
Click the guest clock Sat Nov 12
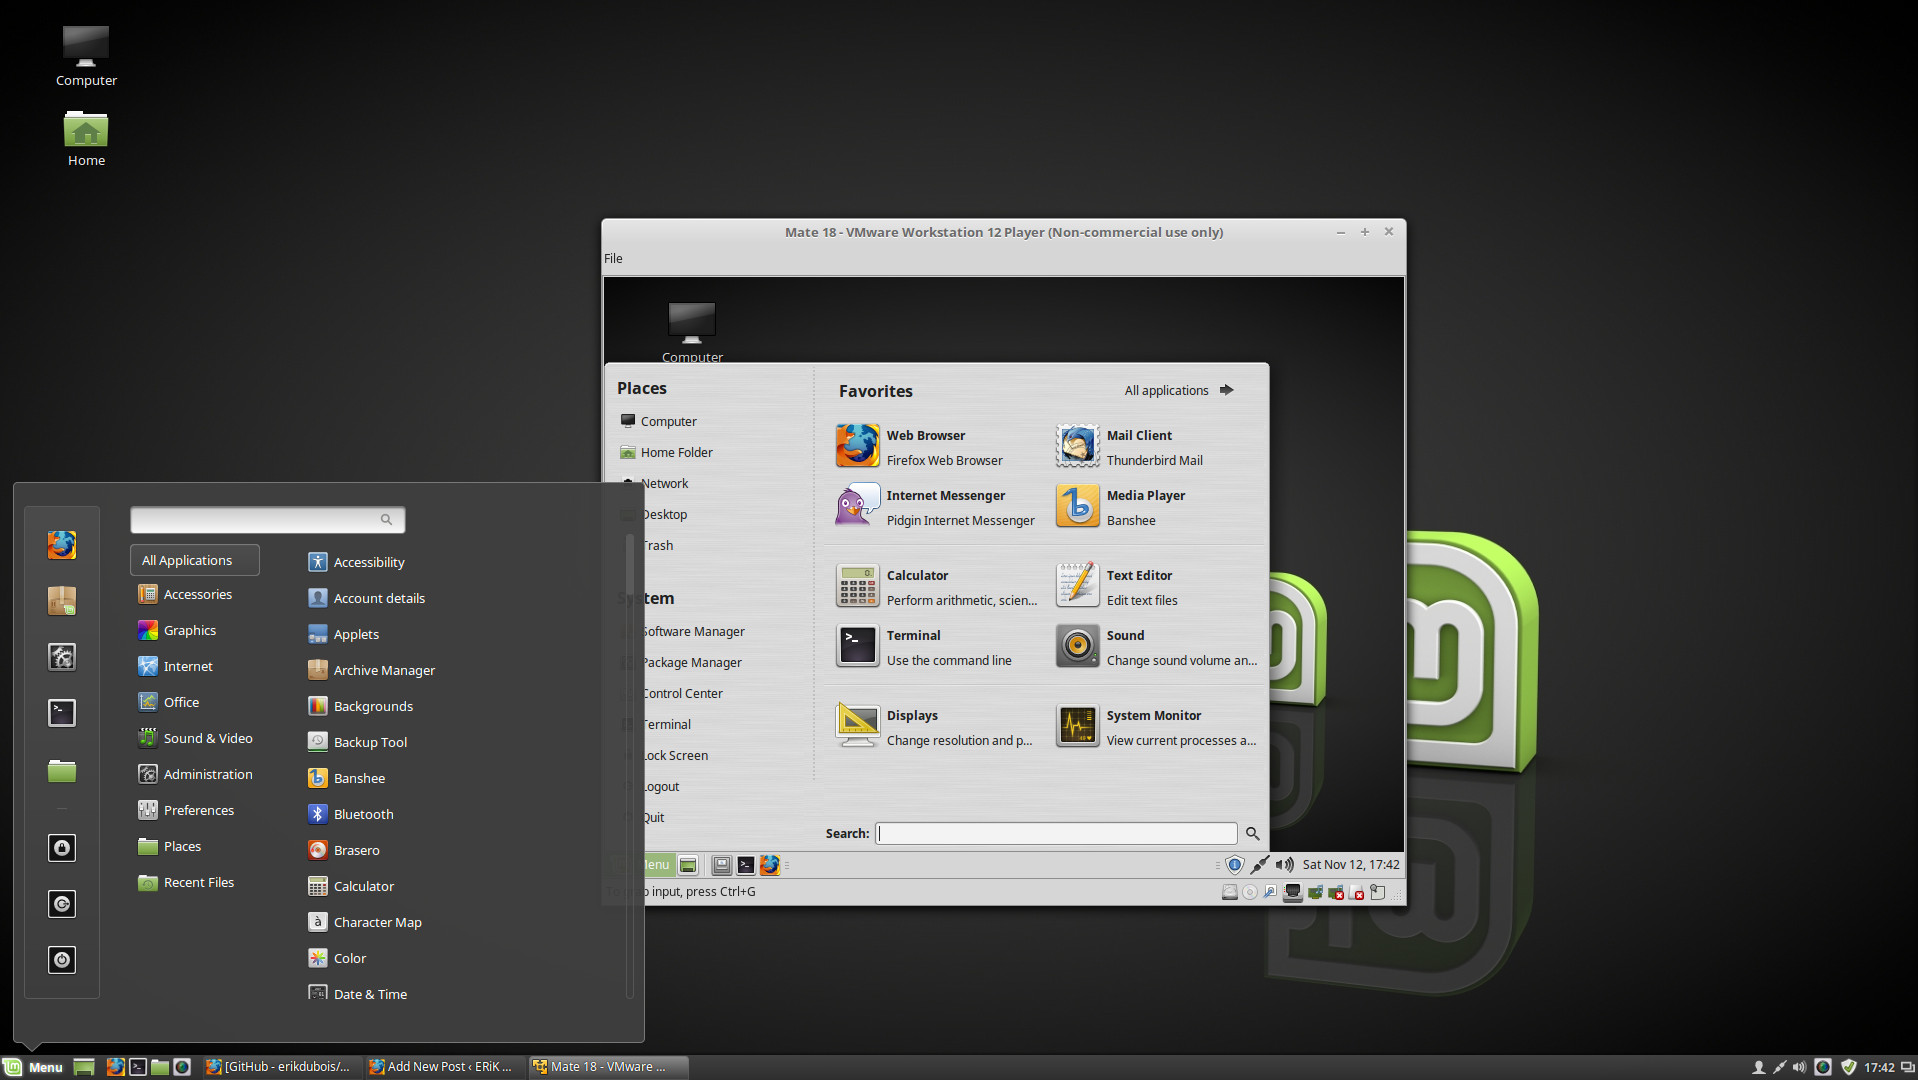click(1350, 864)
